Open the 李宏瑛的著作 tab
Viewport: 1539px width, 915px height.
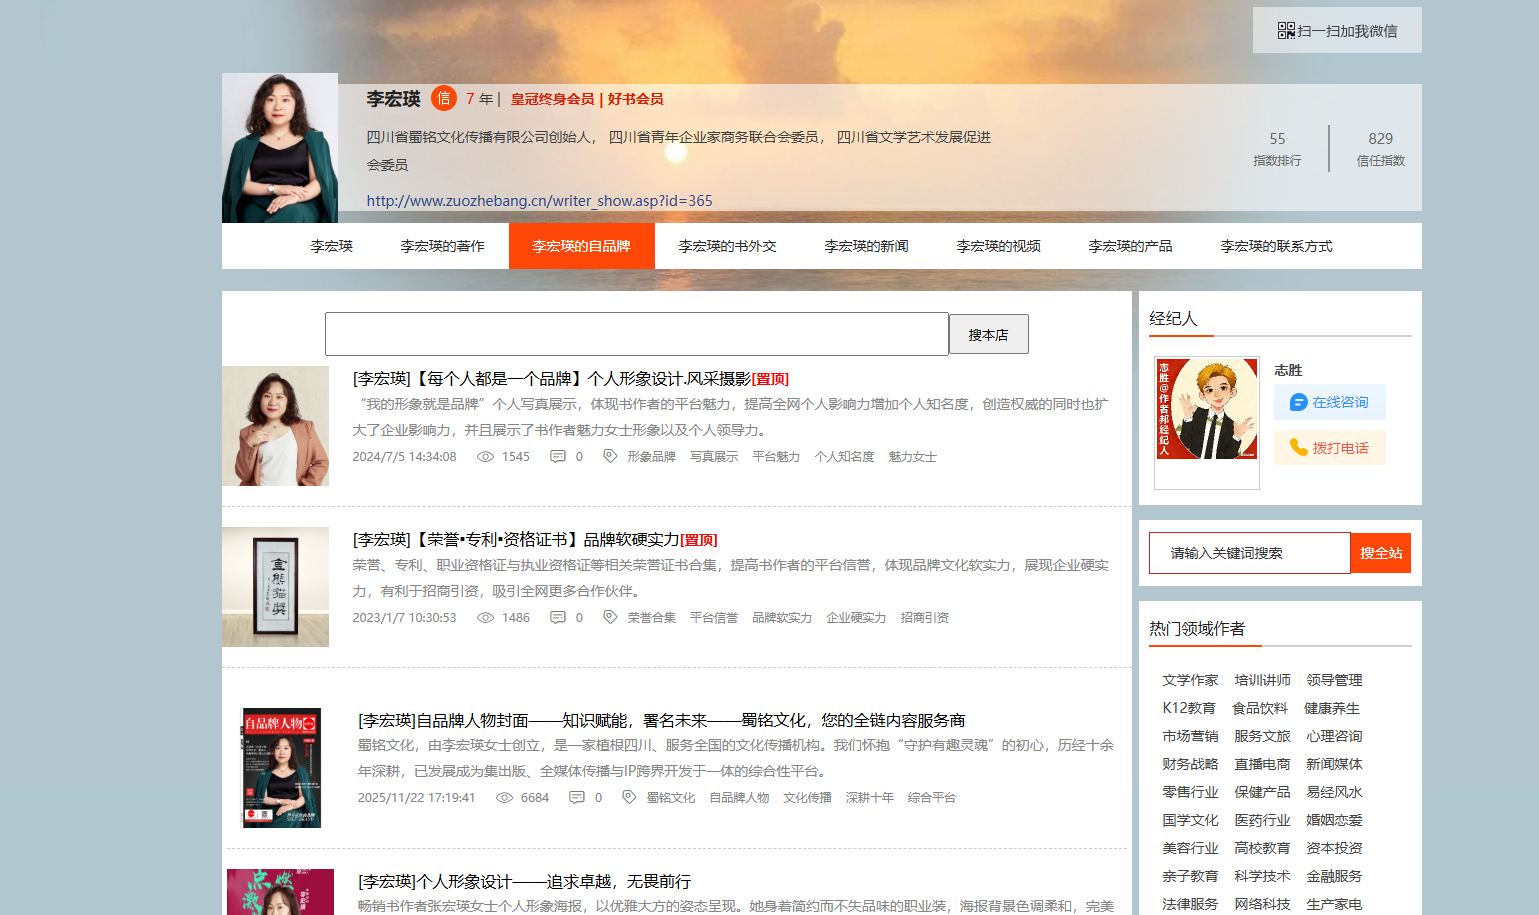click(x=442, y=246)
